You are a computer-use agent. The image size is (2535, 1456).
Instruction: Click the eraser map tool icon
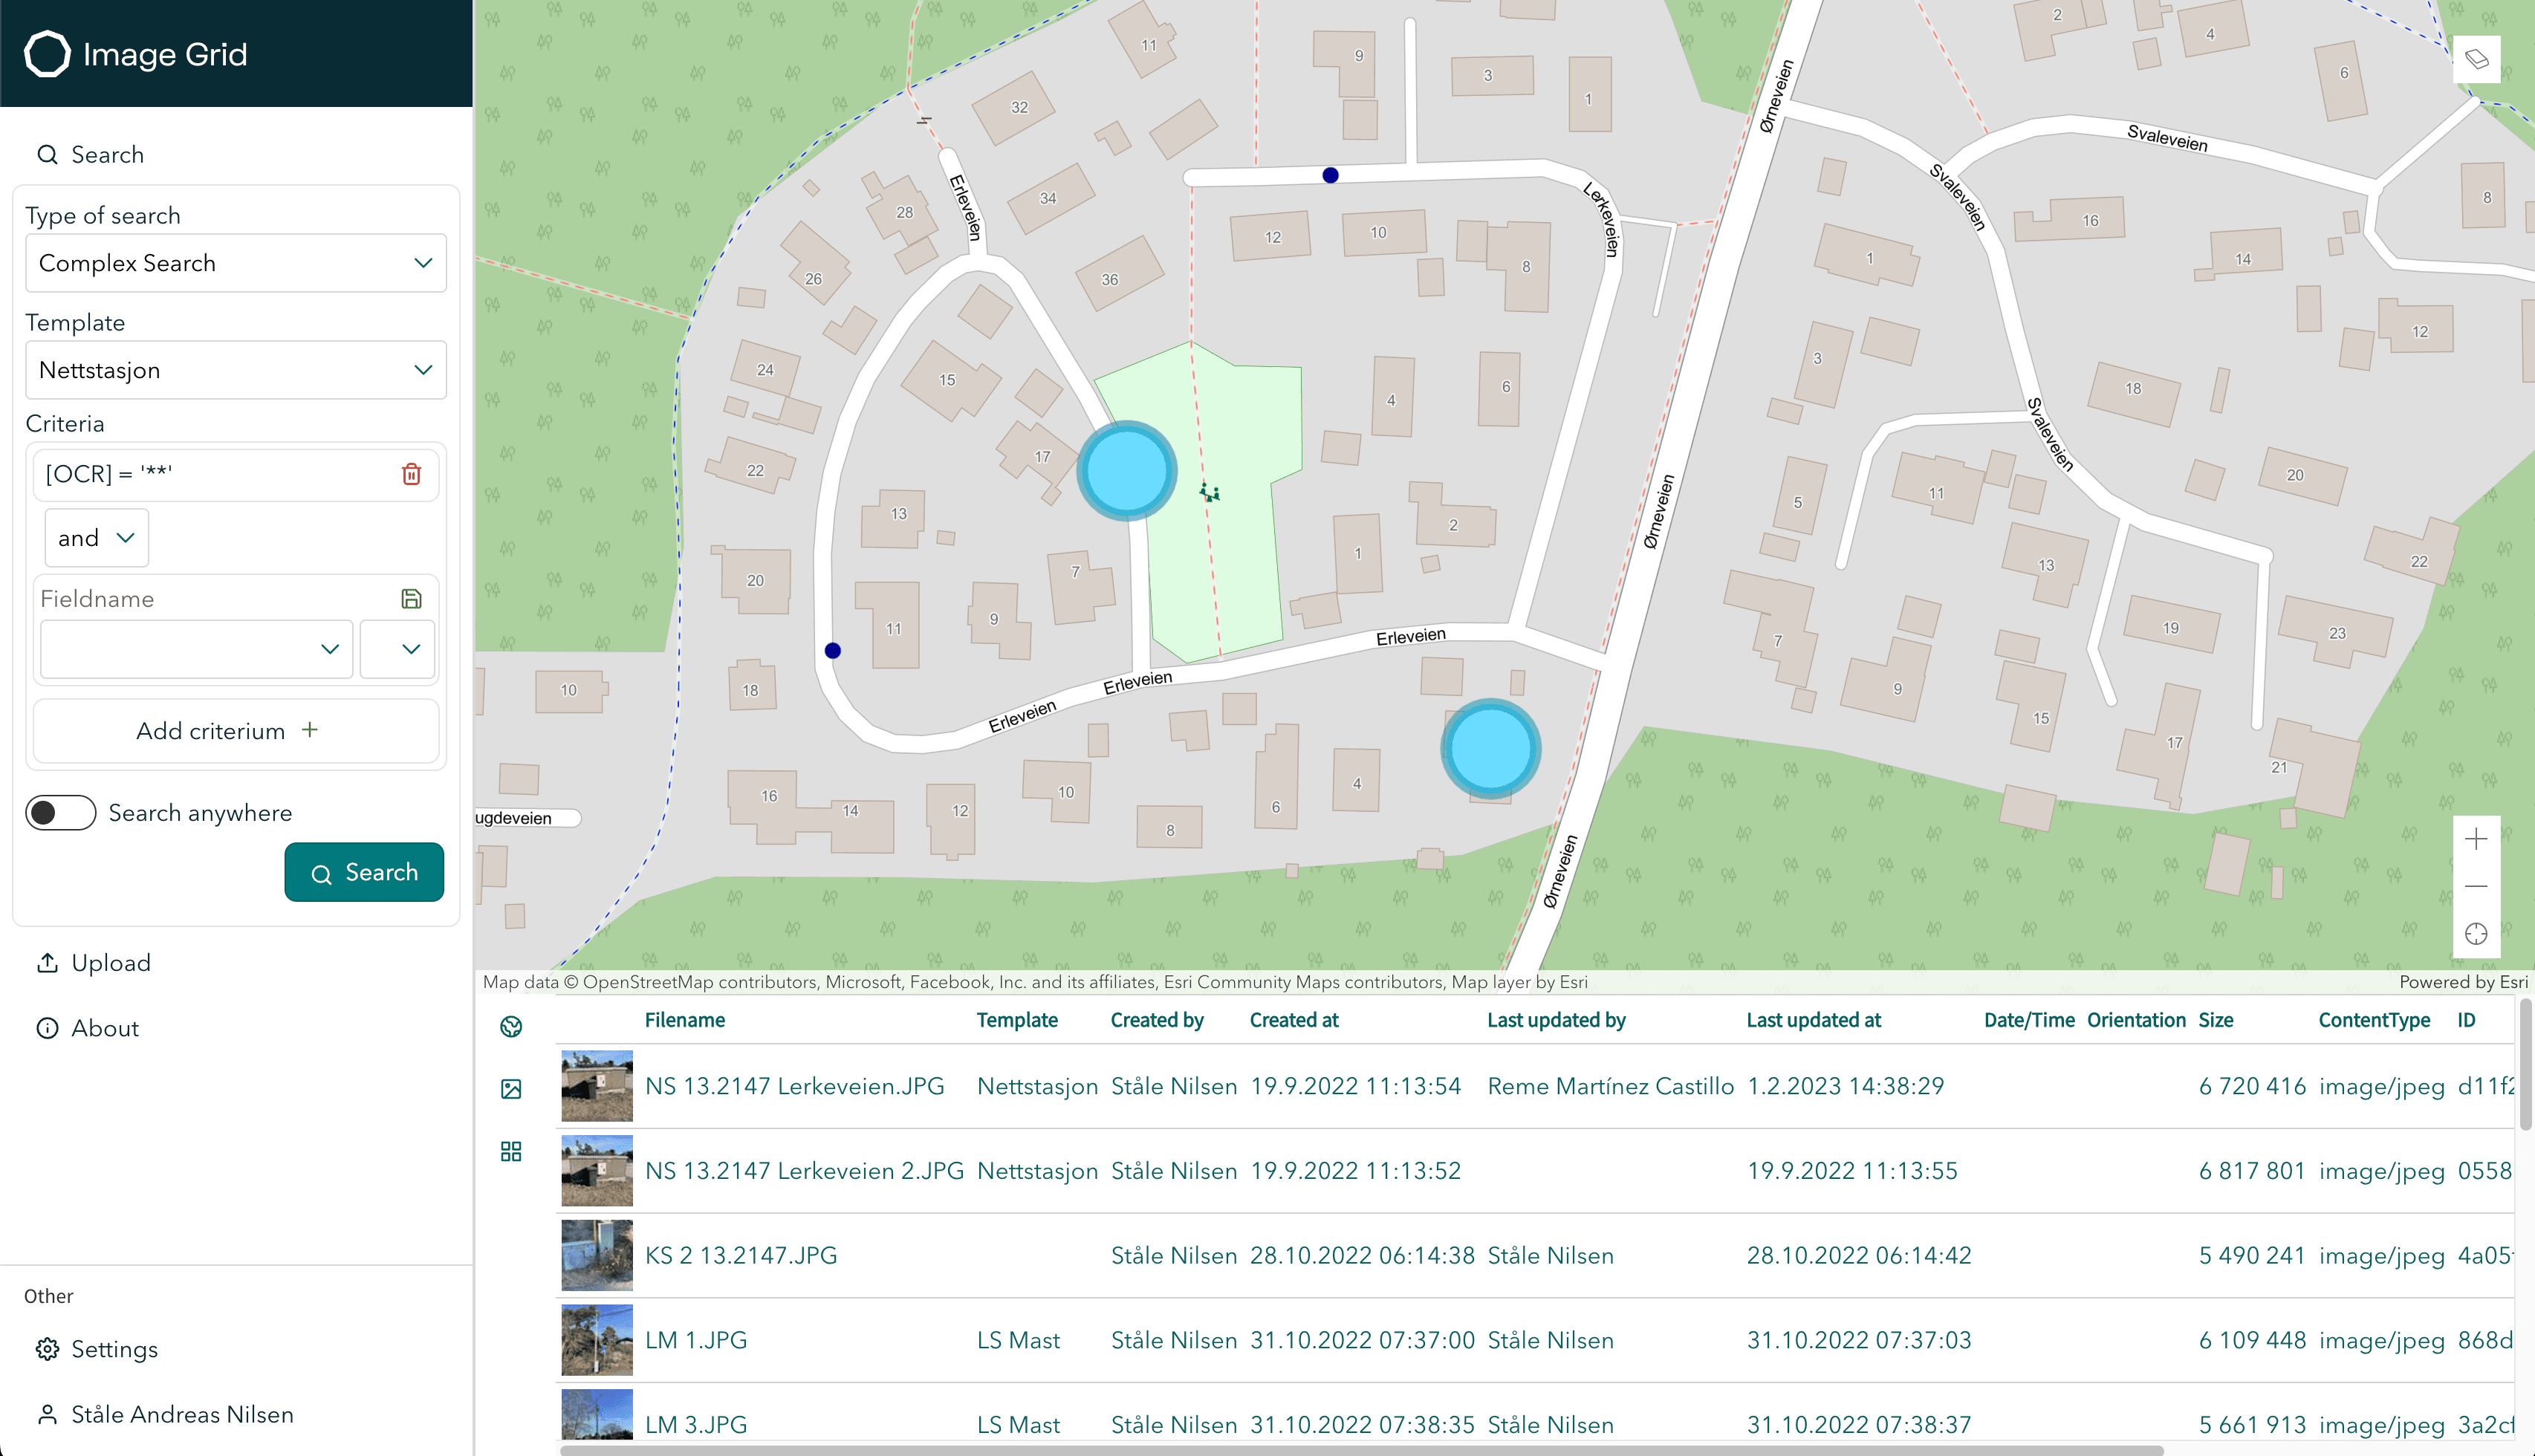click(2476, 59)
